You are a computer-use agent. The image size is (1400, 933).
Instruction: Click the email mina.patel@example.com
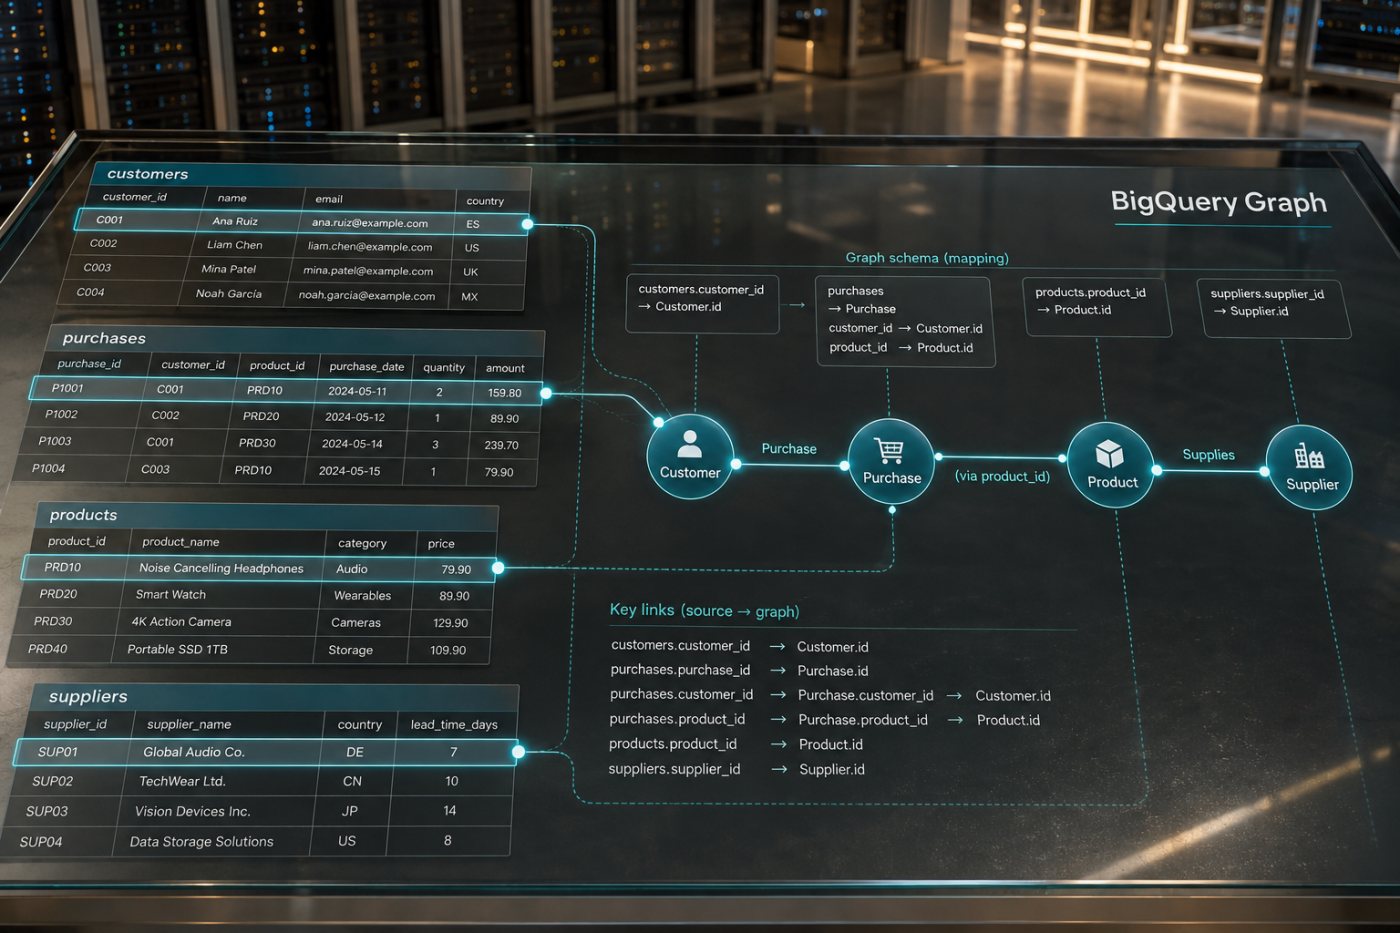368,271
